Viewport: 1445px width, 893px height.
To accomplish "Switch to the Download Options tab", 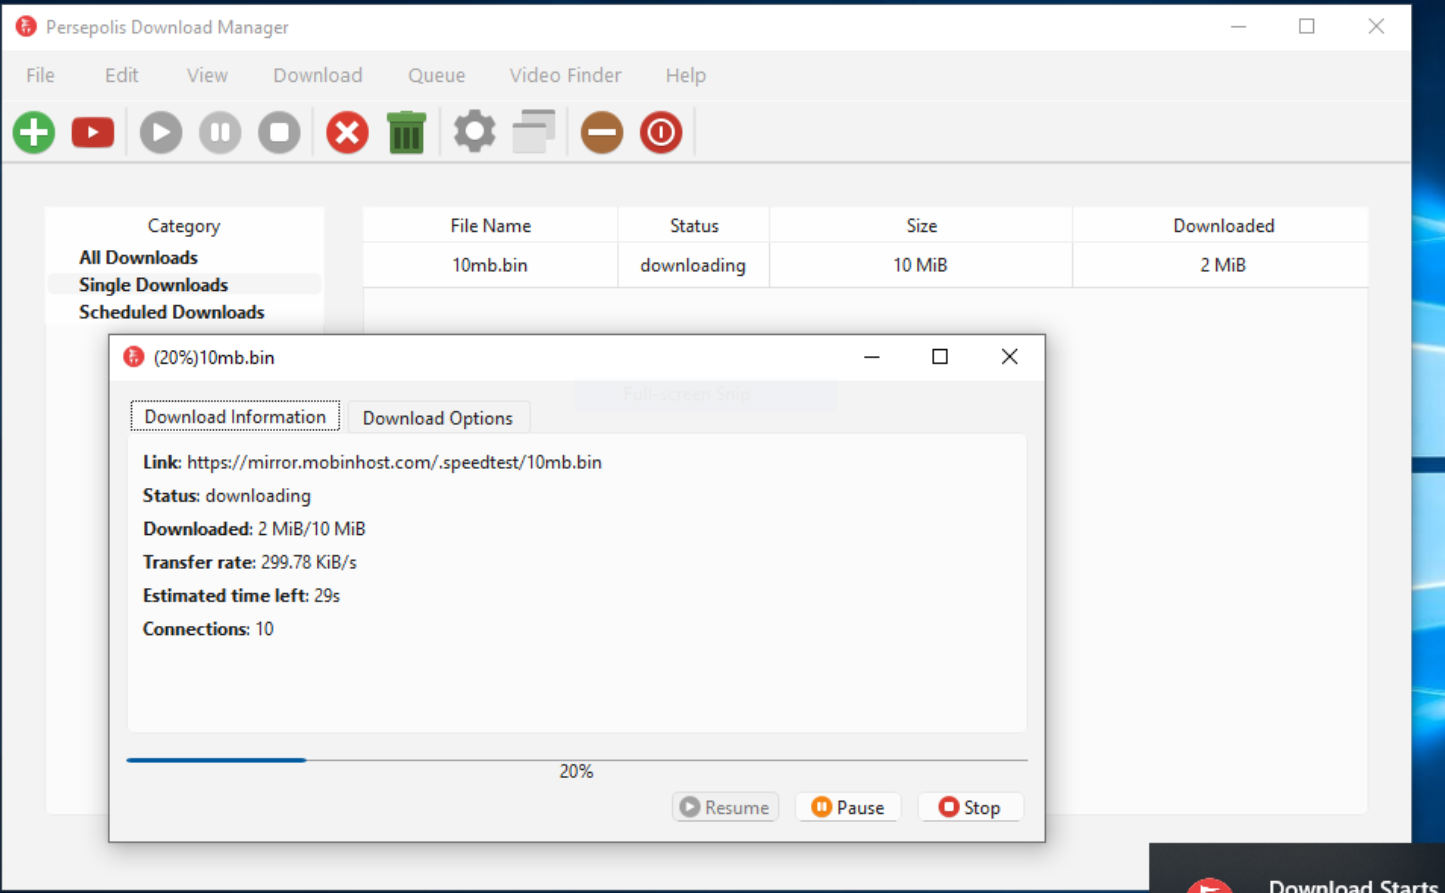I will click(x=438, y=418).
